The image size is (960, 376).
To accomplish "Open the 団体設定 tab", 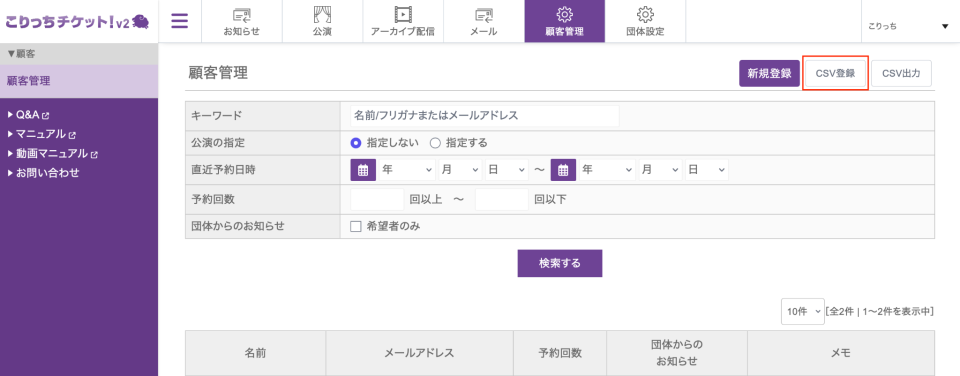I will (645, 21).
